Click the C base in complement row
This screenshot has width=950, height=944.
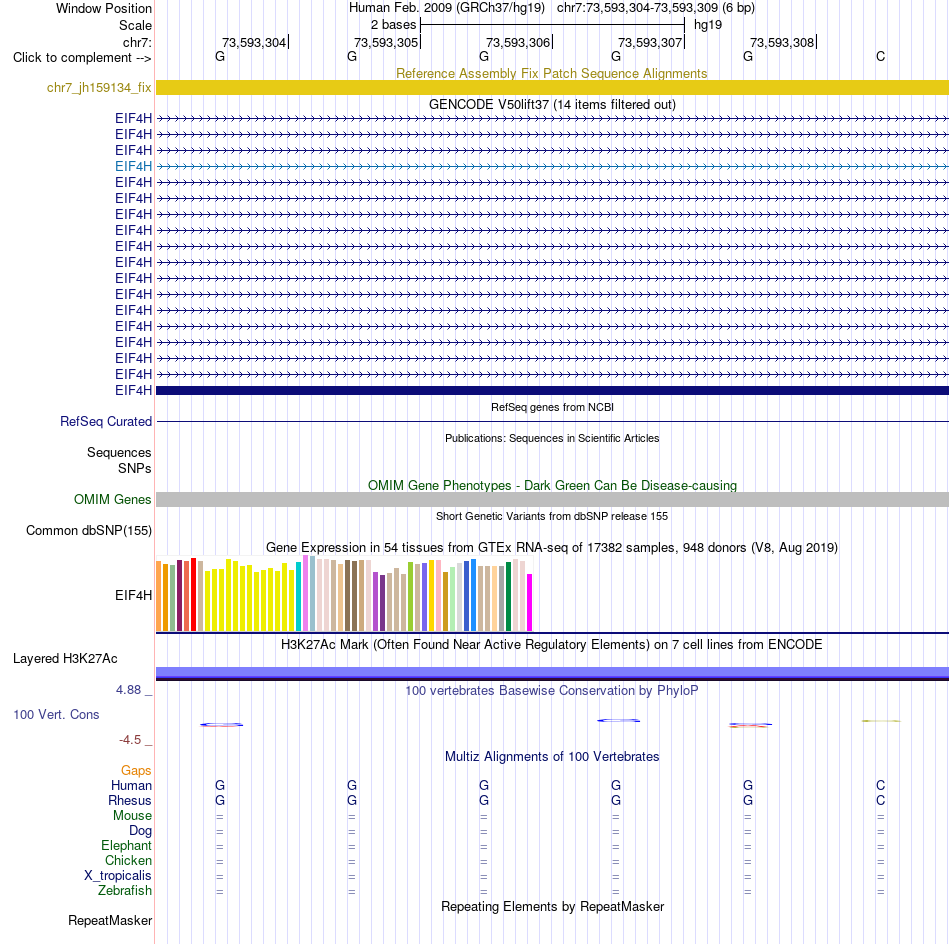tap(880, 56)
